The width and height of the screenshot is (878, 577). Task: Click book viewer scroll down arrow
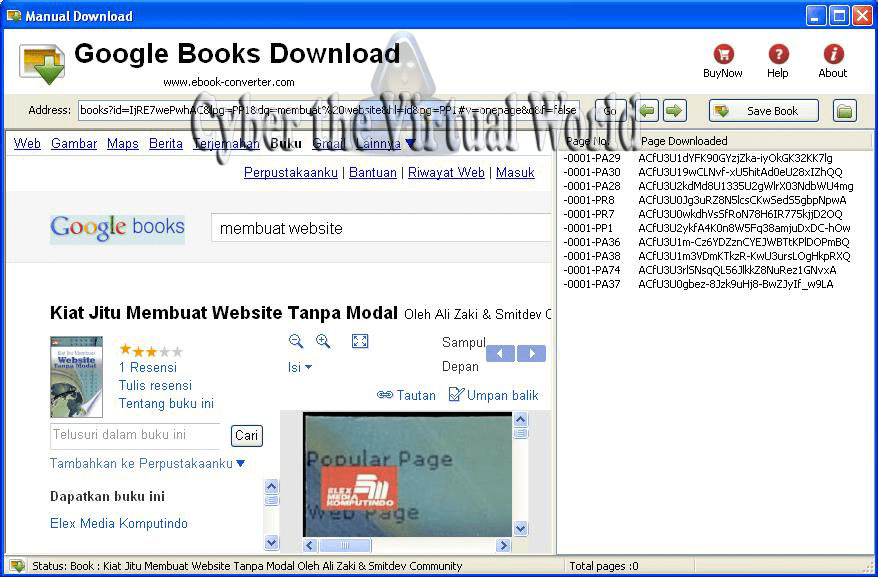point(521,528)
